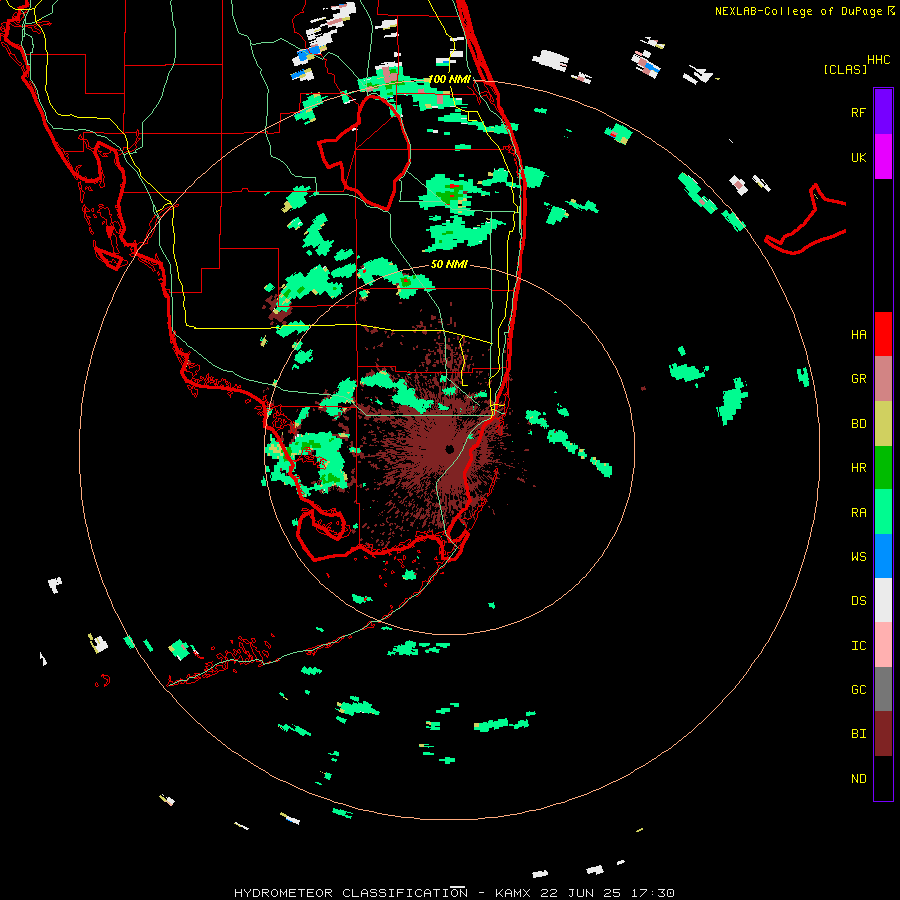
Task: Click the '50 NMI' range ring label
Action: [x=449, y=264]
